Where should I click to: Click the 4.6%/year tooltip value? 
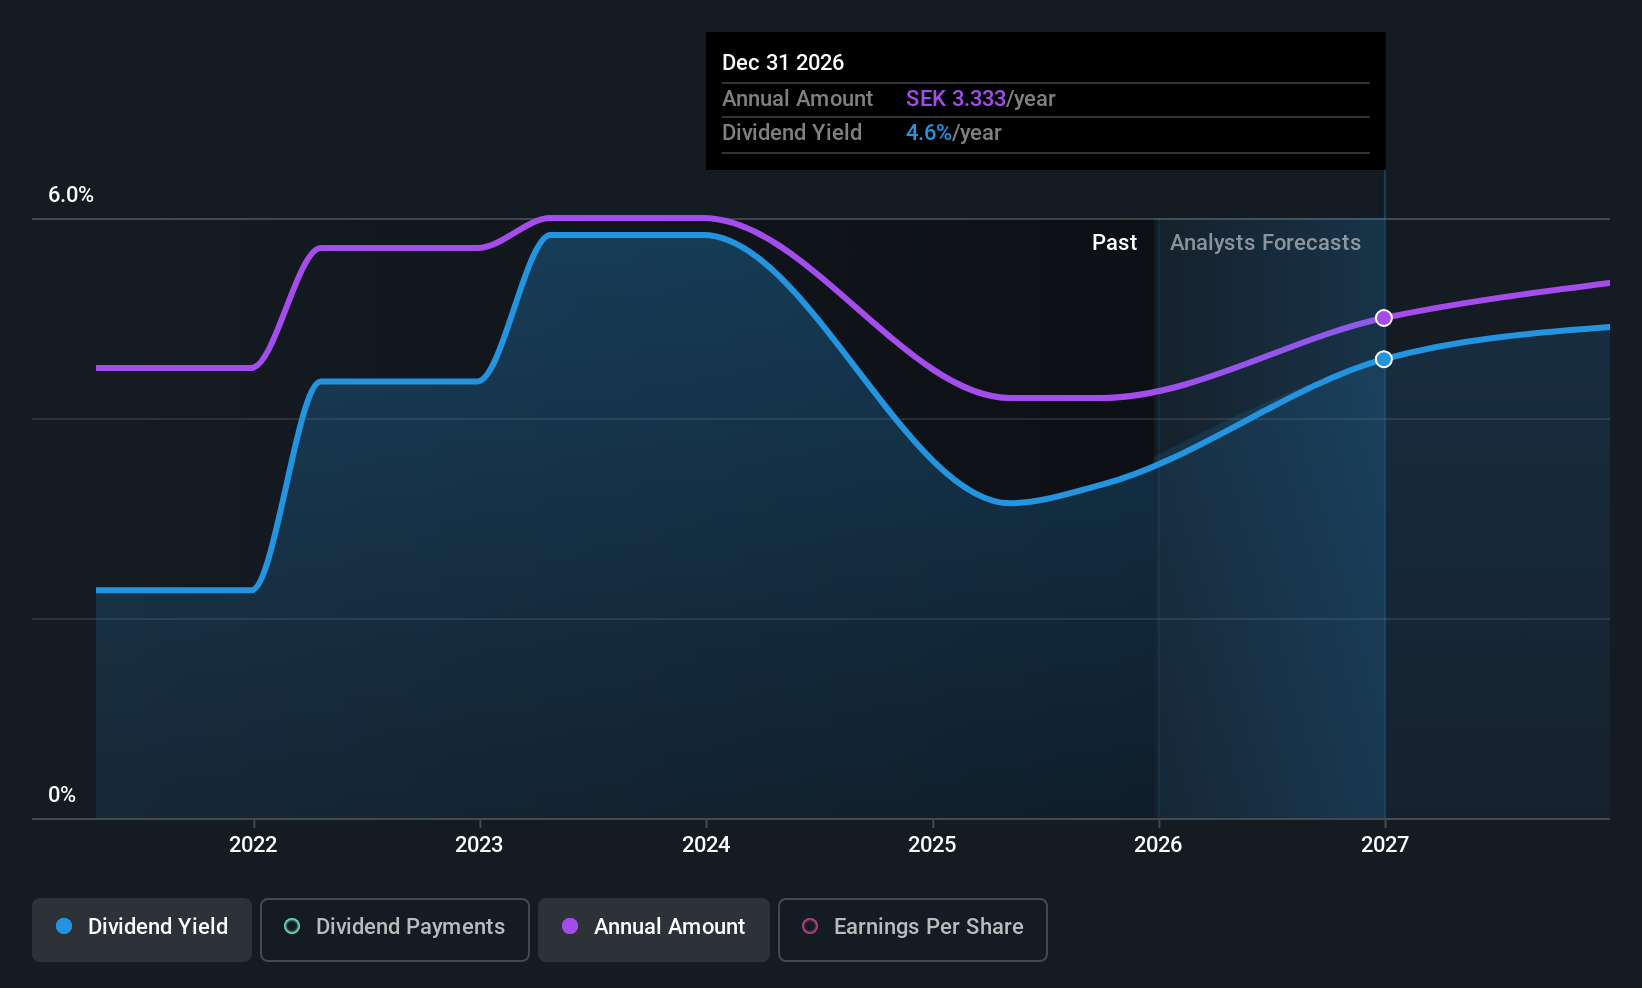(x=953, y=133)
